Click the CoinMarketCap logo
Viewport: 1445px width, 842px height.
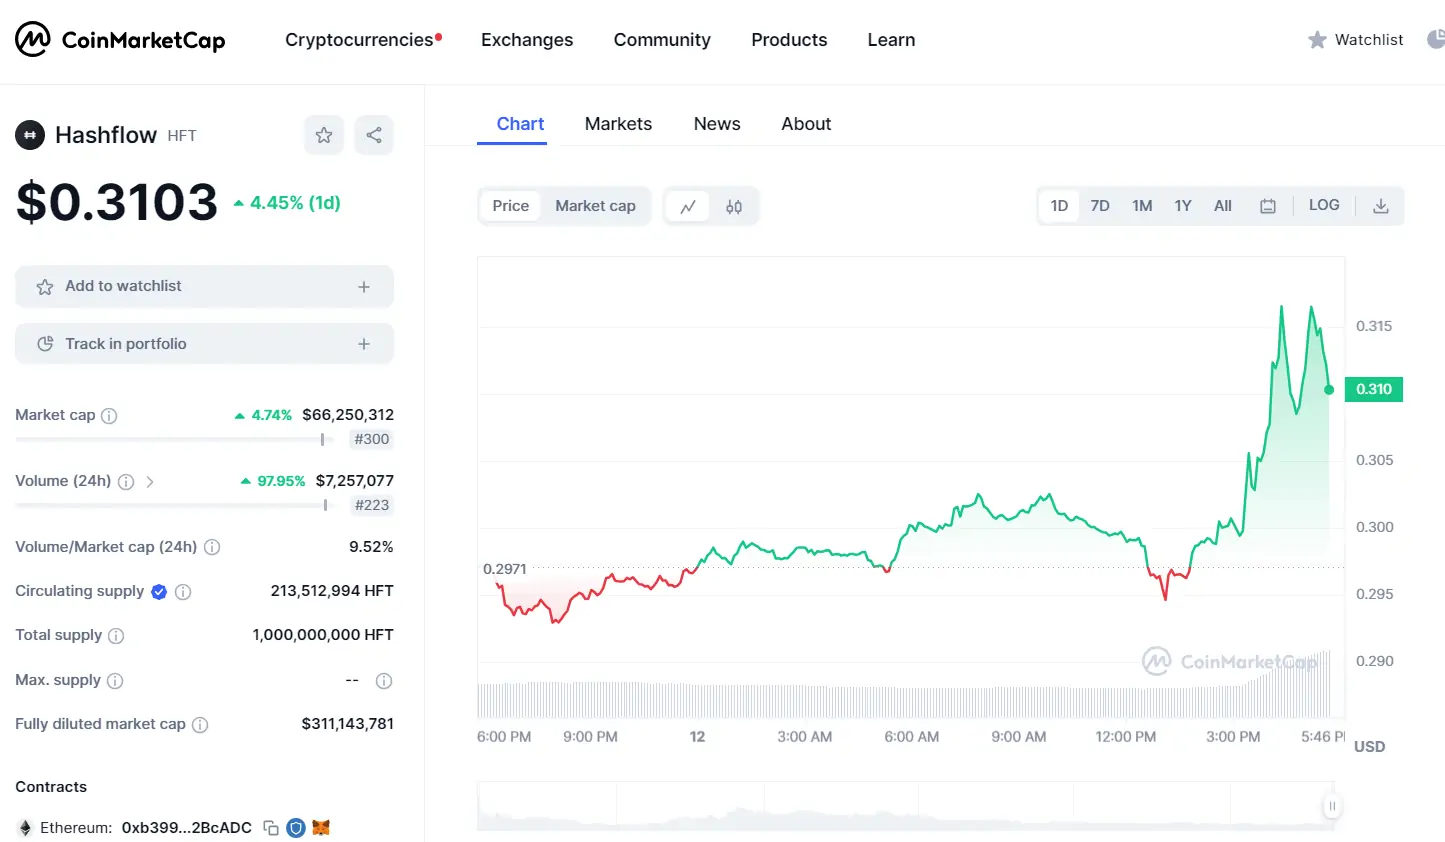point(120,40)
